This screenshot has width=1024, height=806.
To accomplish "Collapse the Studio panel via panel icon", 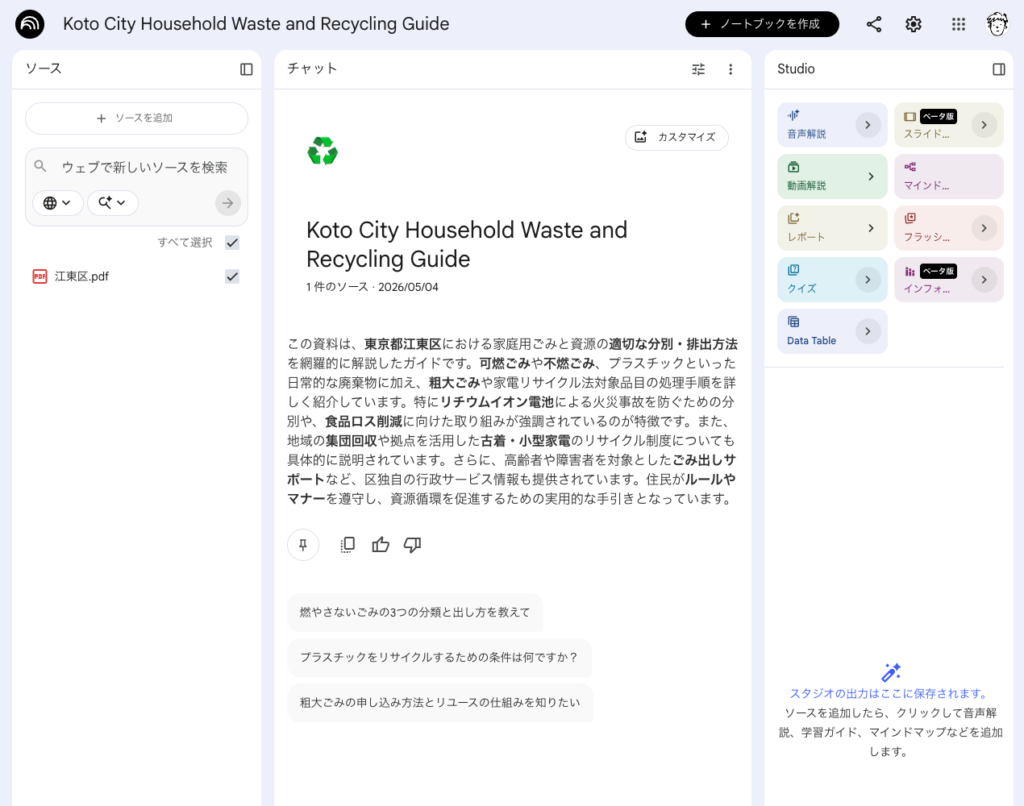I will pos(999,69).
